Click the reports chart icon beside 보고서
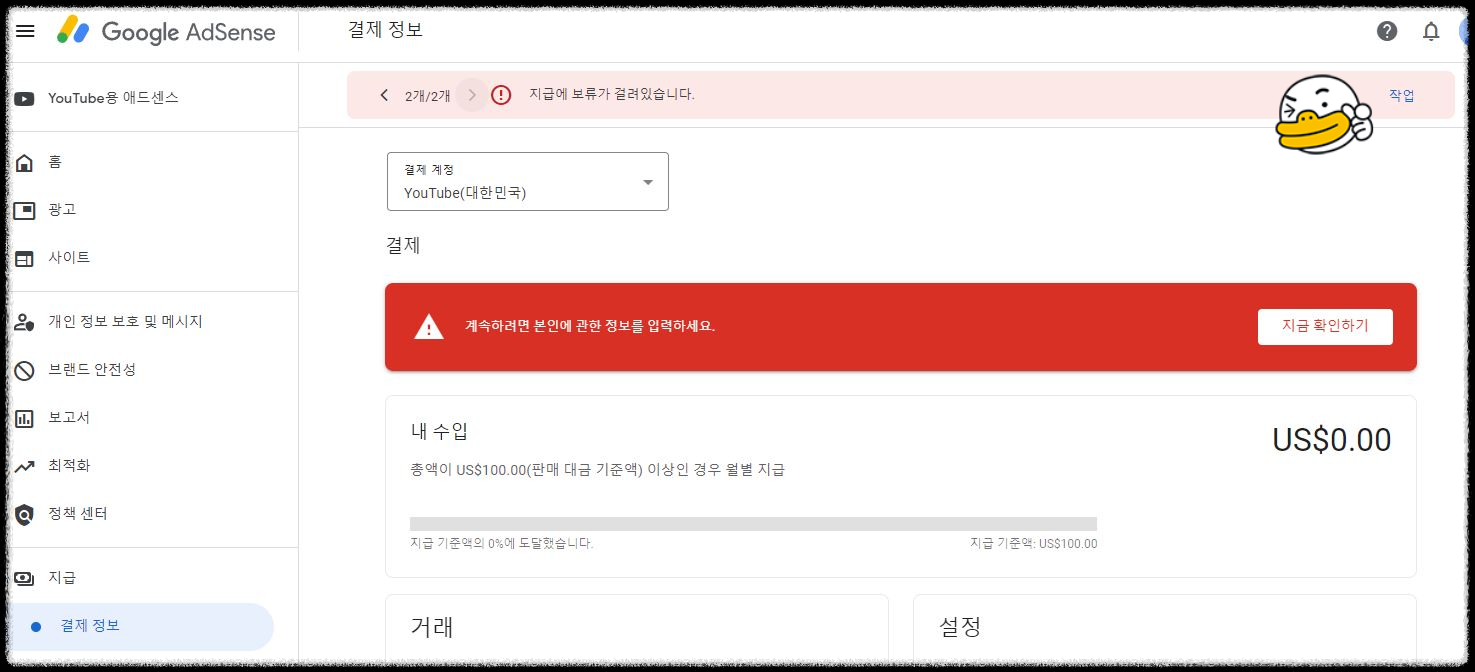1475x672 pixels. pyautogui.click(x=25, y=418)
